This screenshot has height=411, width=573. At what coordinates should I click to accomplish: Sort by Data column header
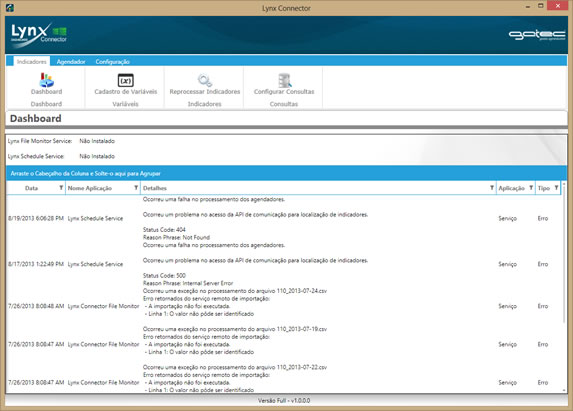tap(31, 188)
